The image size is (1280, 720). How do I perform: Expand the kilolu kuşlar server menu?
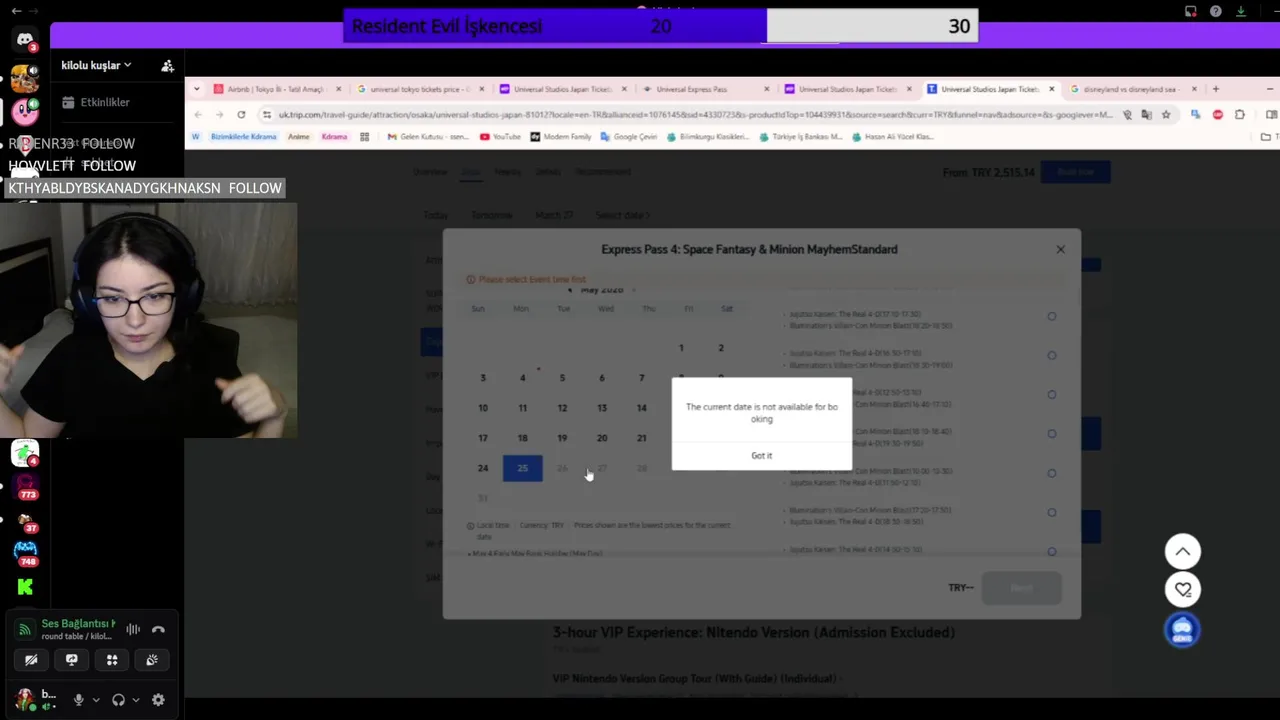click(96, 65)
